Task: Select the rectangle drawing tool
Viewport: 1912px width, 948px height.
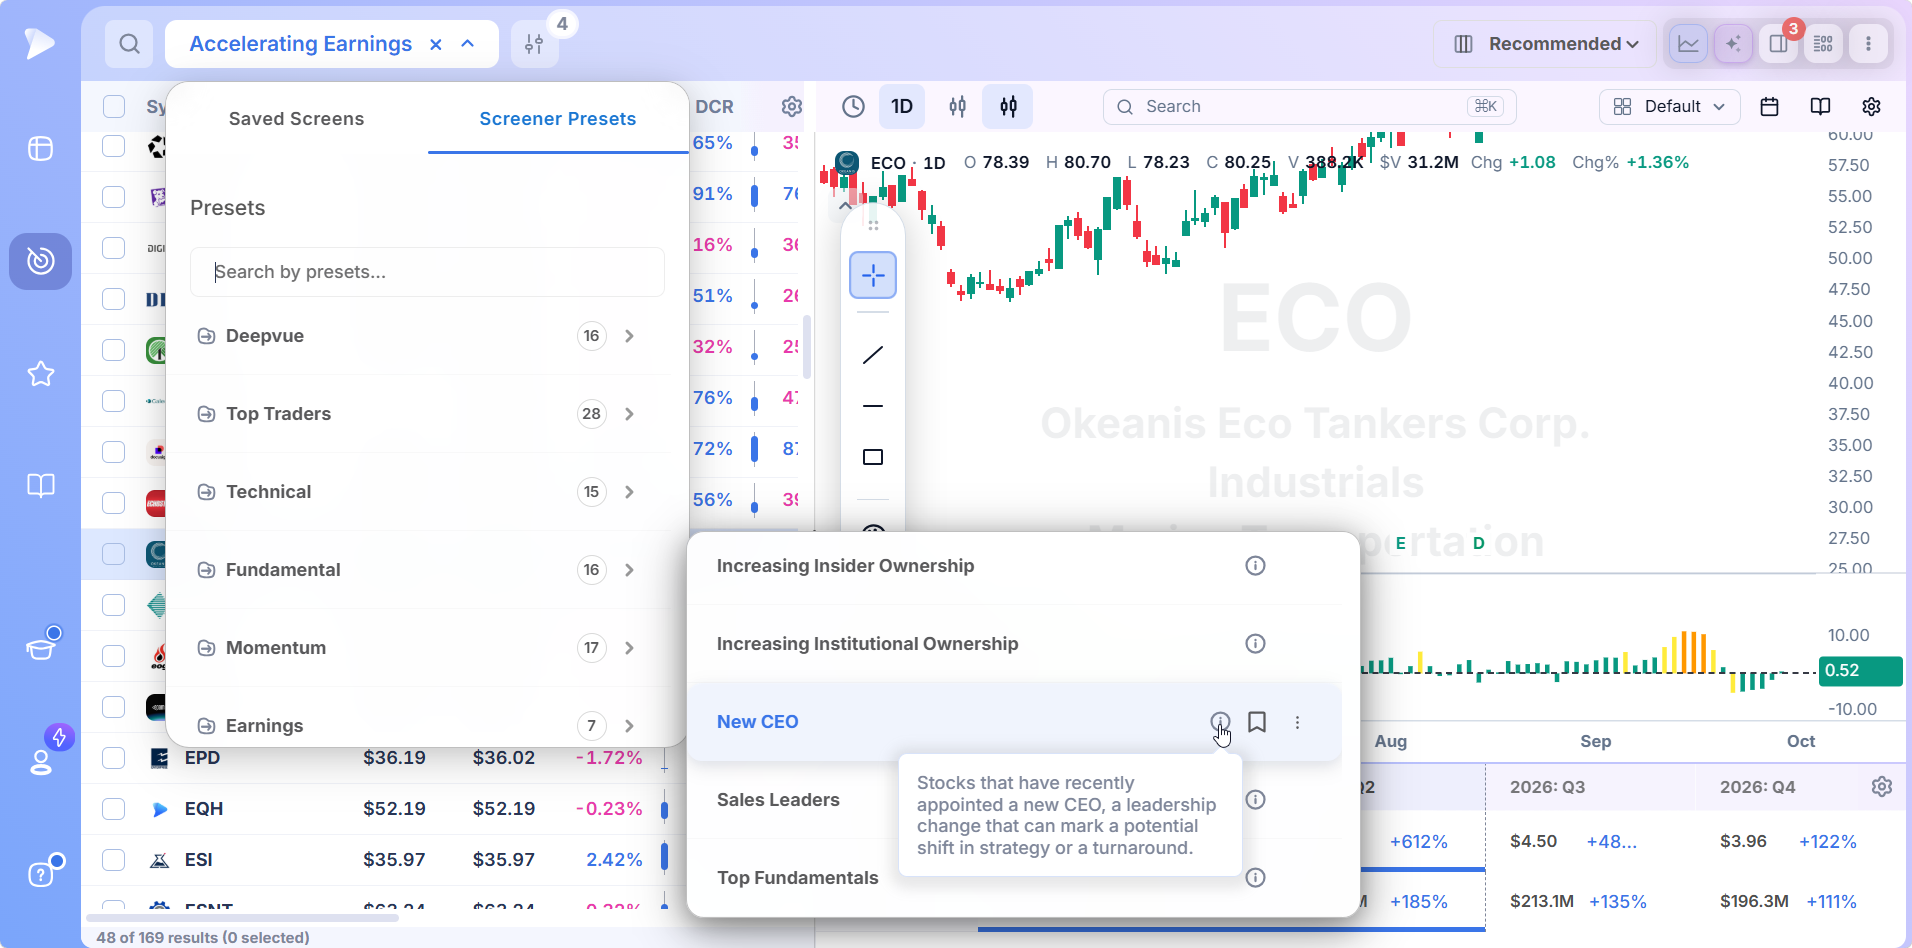Action: (873, 457)
